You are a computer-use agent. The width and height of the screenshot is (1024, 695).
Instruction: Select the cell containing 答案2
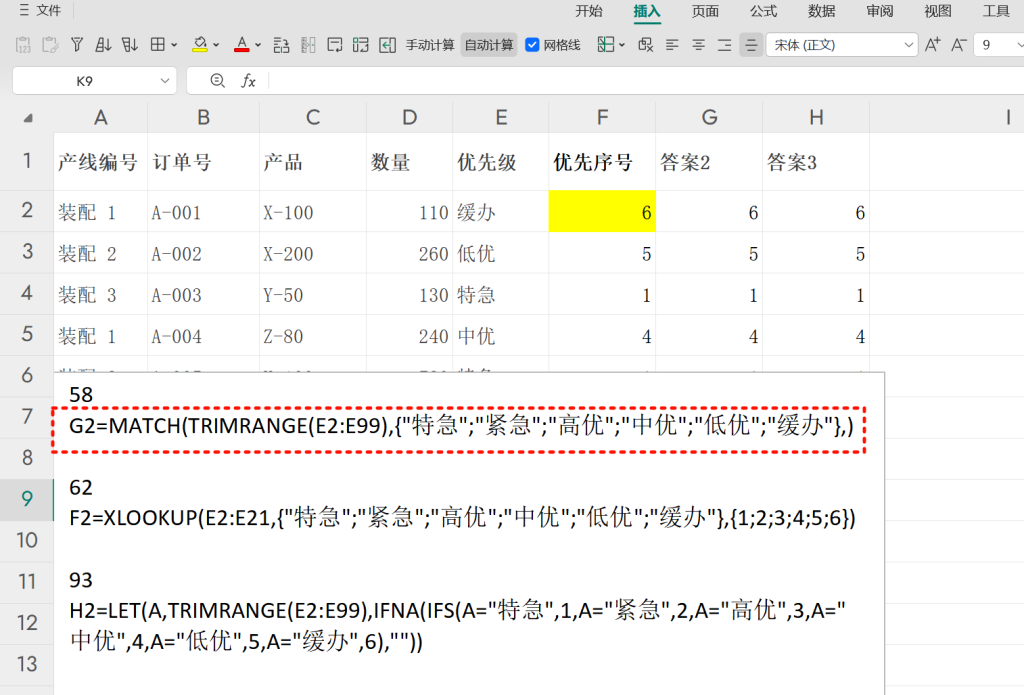[x=709, y=162]
